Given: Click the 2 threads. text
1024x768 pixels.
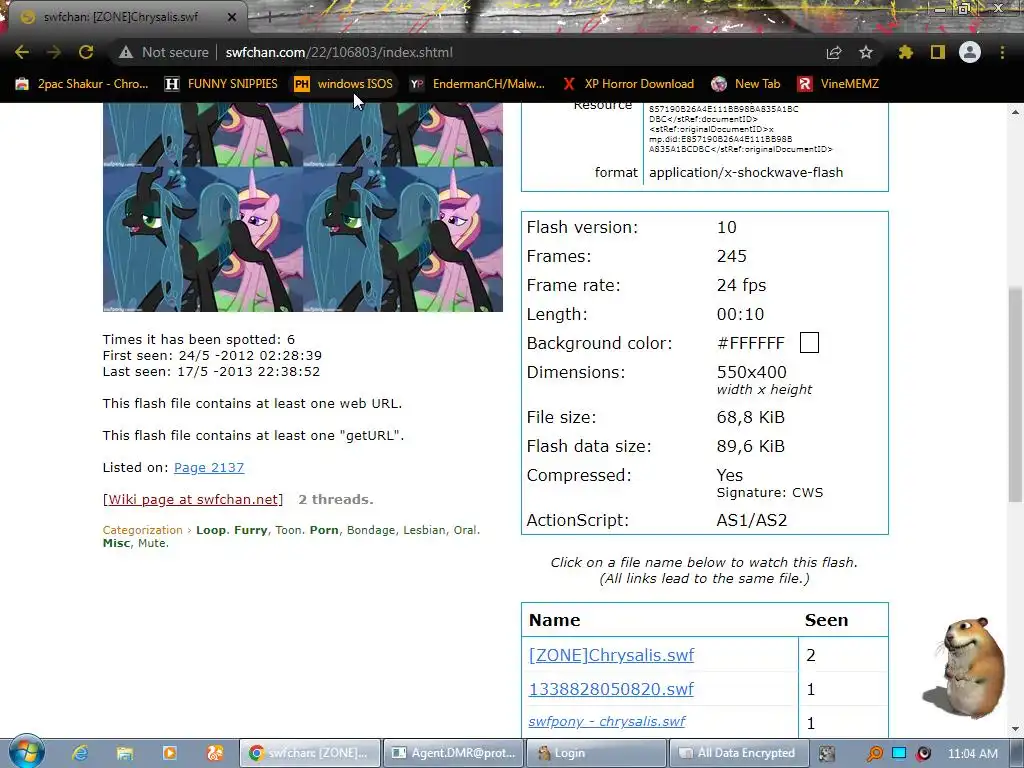Looking at the screenshot, I should coord(336,500).
